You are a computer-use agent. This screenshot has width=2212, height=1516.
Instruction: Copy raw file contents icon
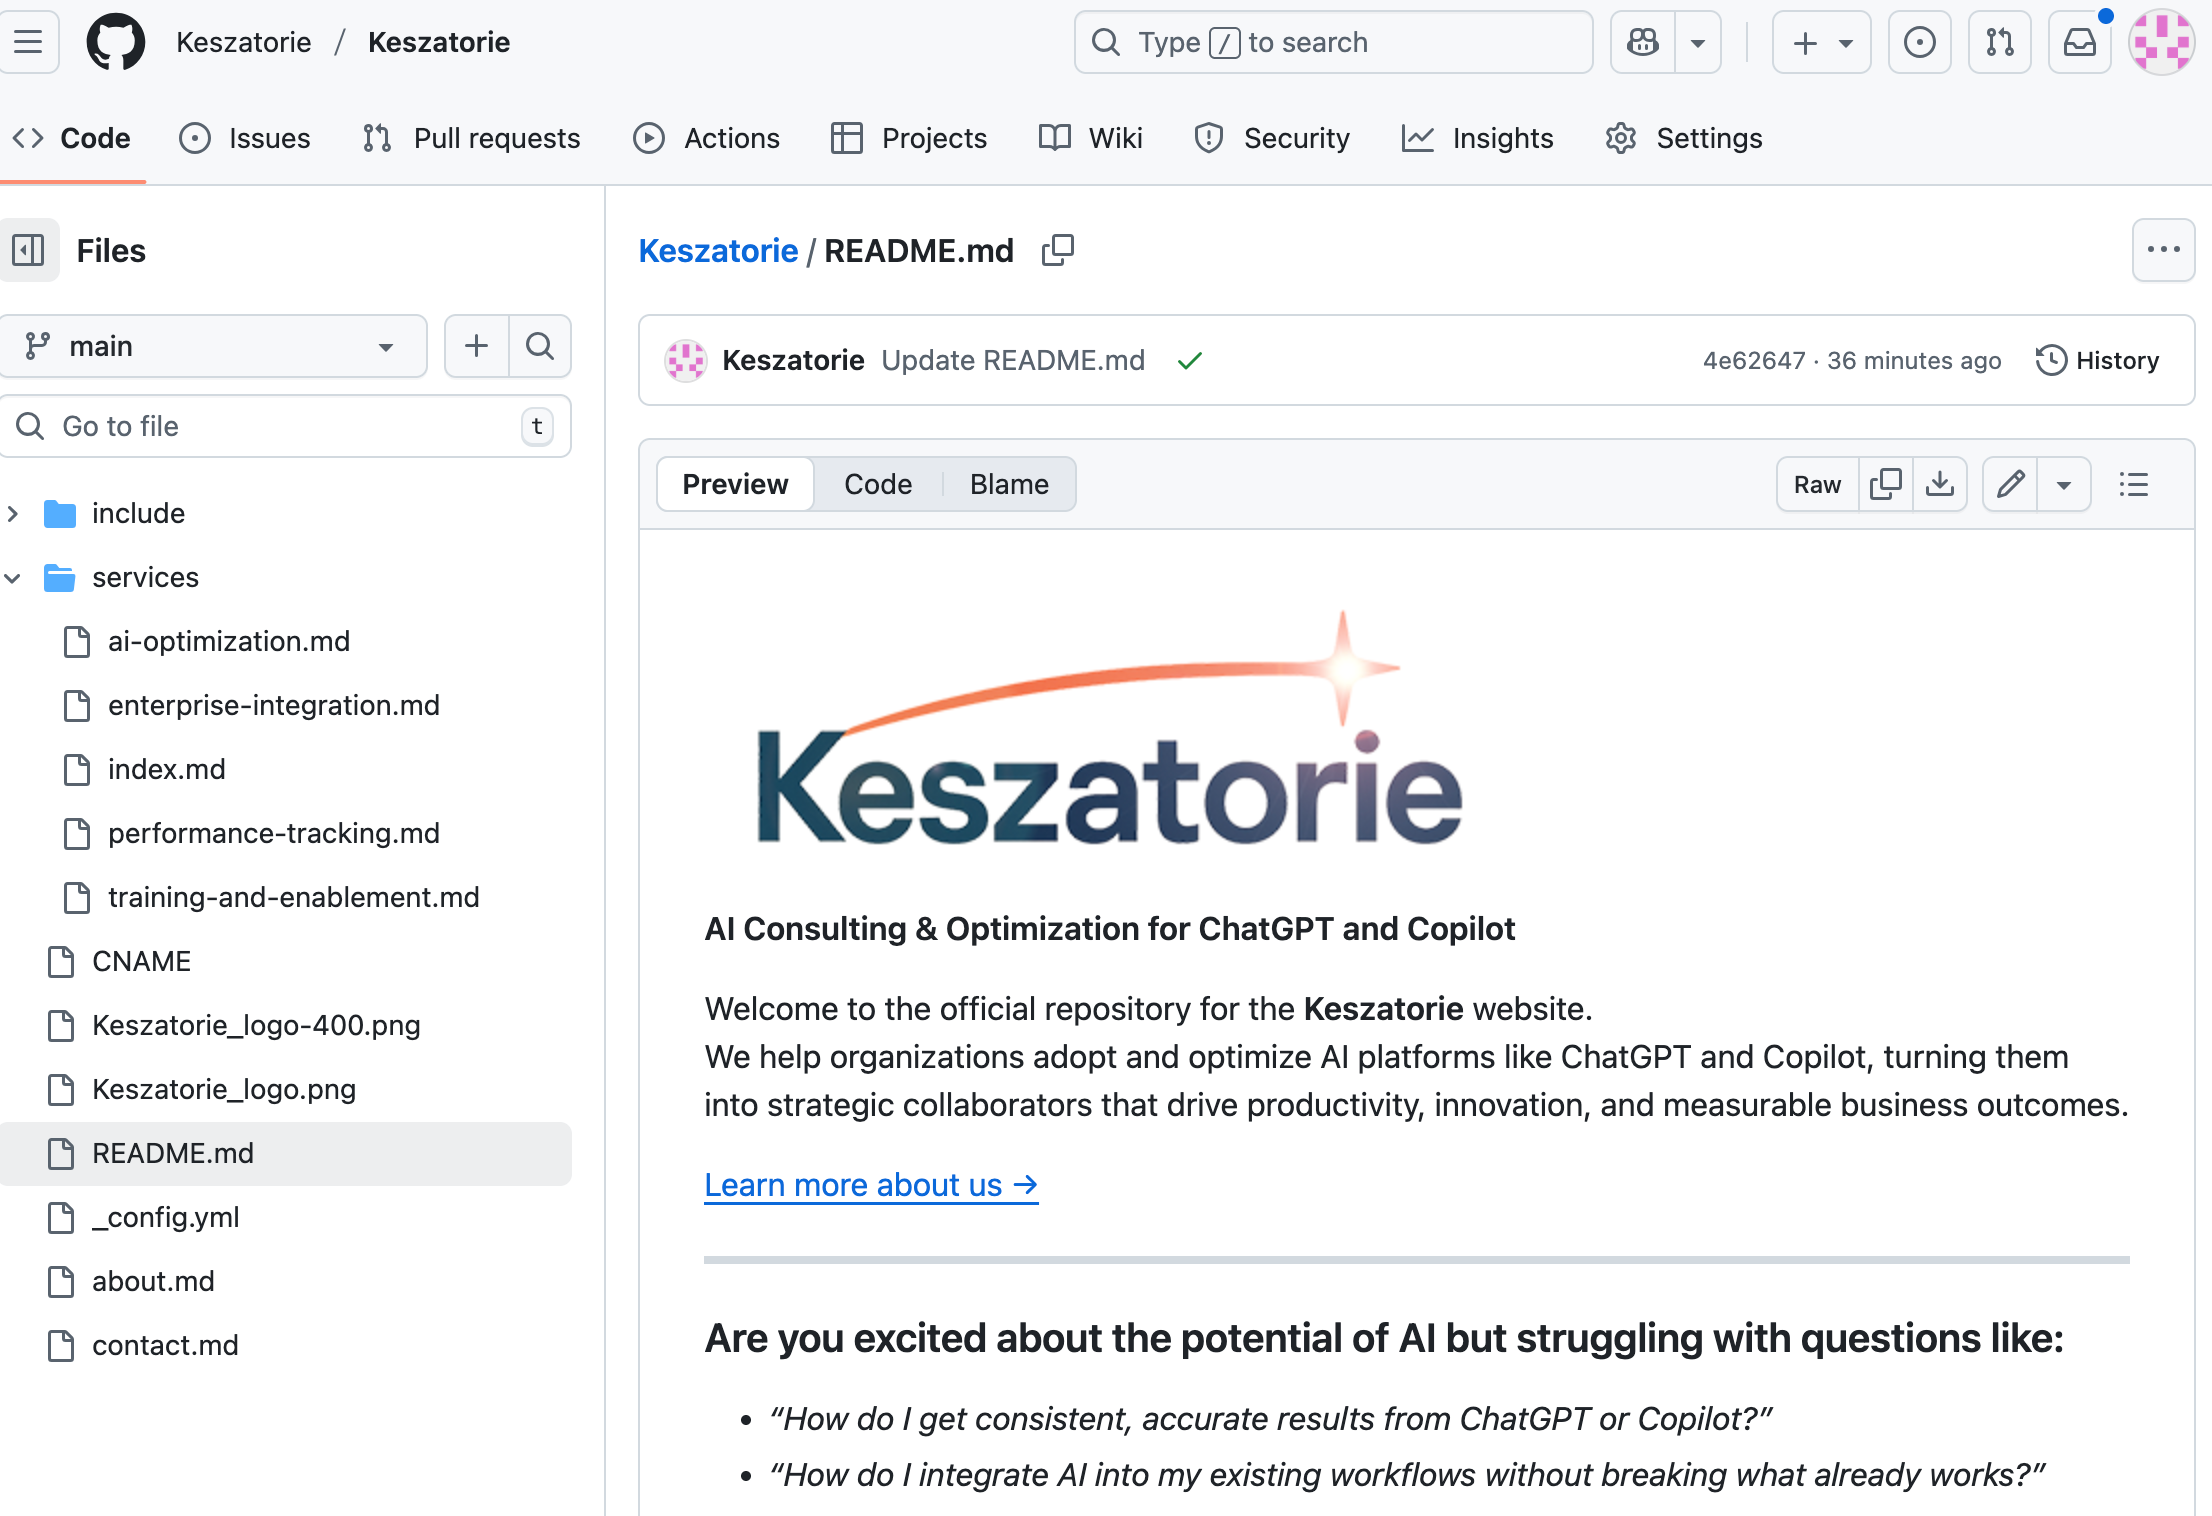click(1885, 485)
